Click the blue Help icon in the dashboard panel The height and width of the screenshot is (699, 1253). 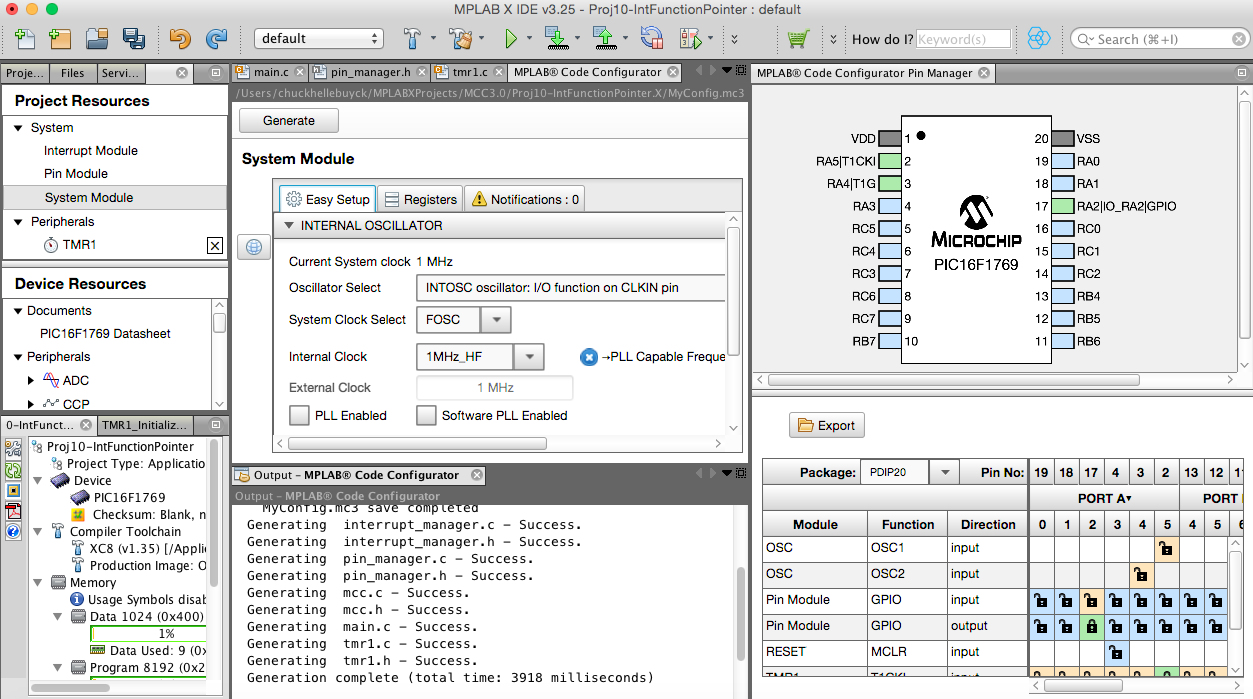tap(13, 530)
